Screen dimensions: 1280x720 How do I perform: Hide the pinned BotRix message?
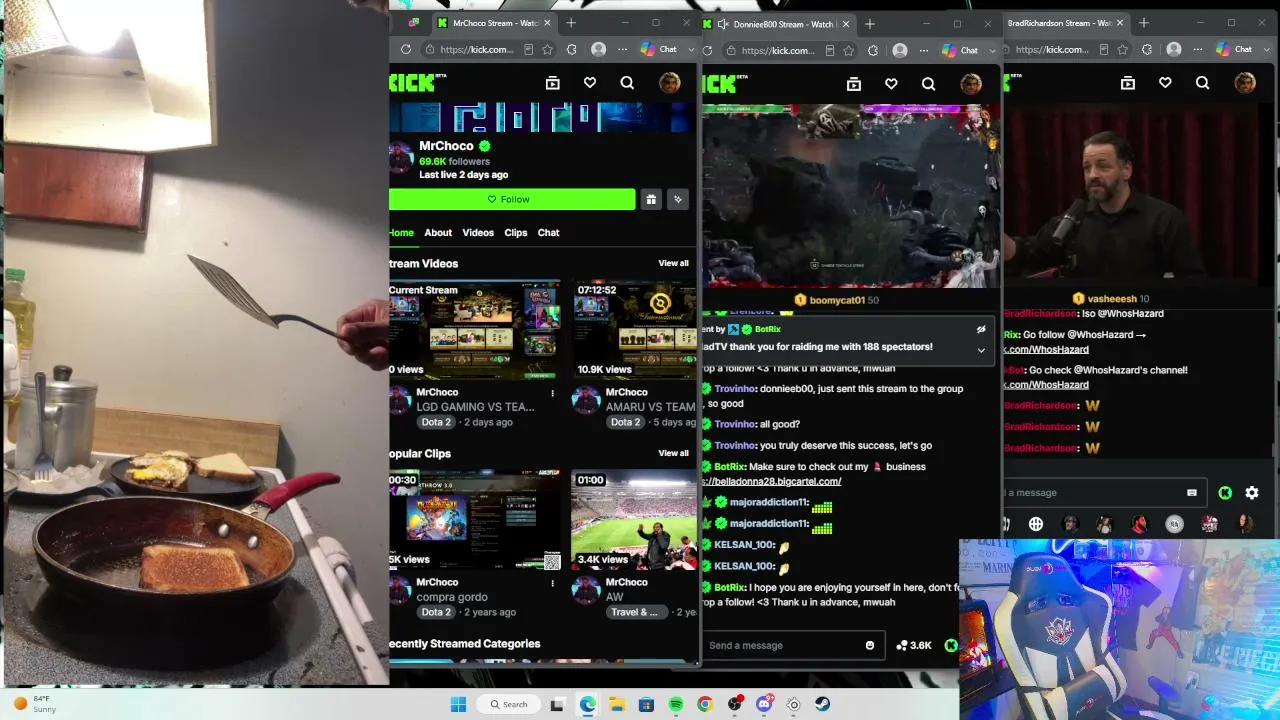[x=981, y=330]
